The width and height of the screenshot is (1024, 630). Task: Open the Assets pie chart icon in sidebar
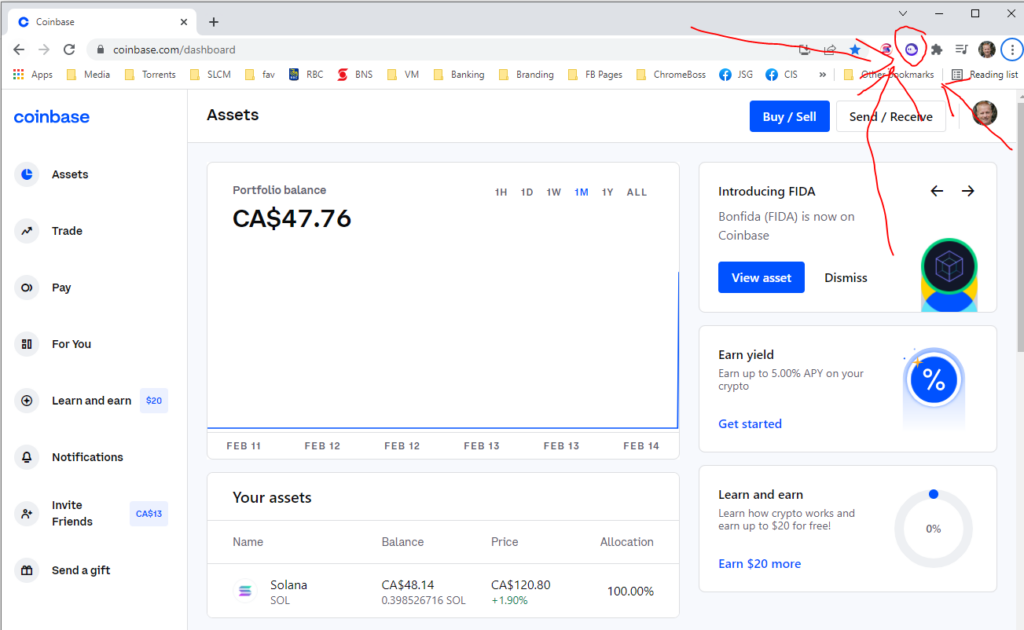click(27, 174)
